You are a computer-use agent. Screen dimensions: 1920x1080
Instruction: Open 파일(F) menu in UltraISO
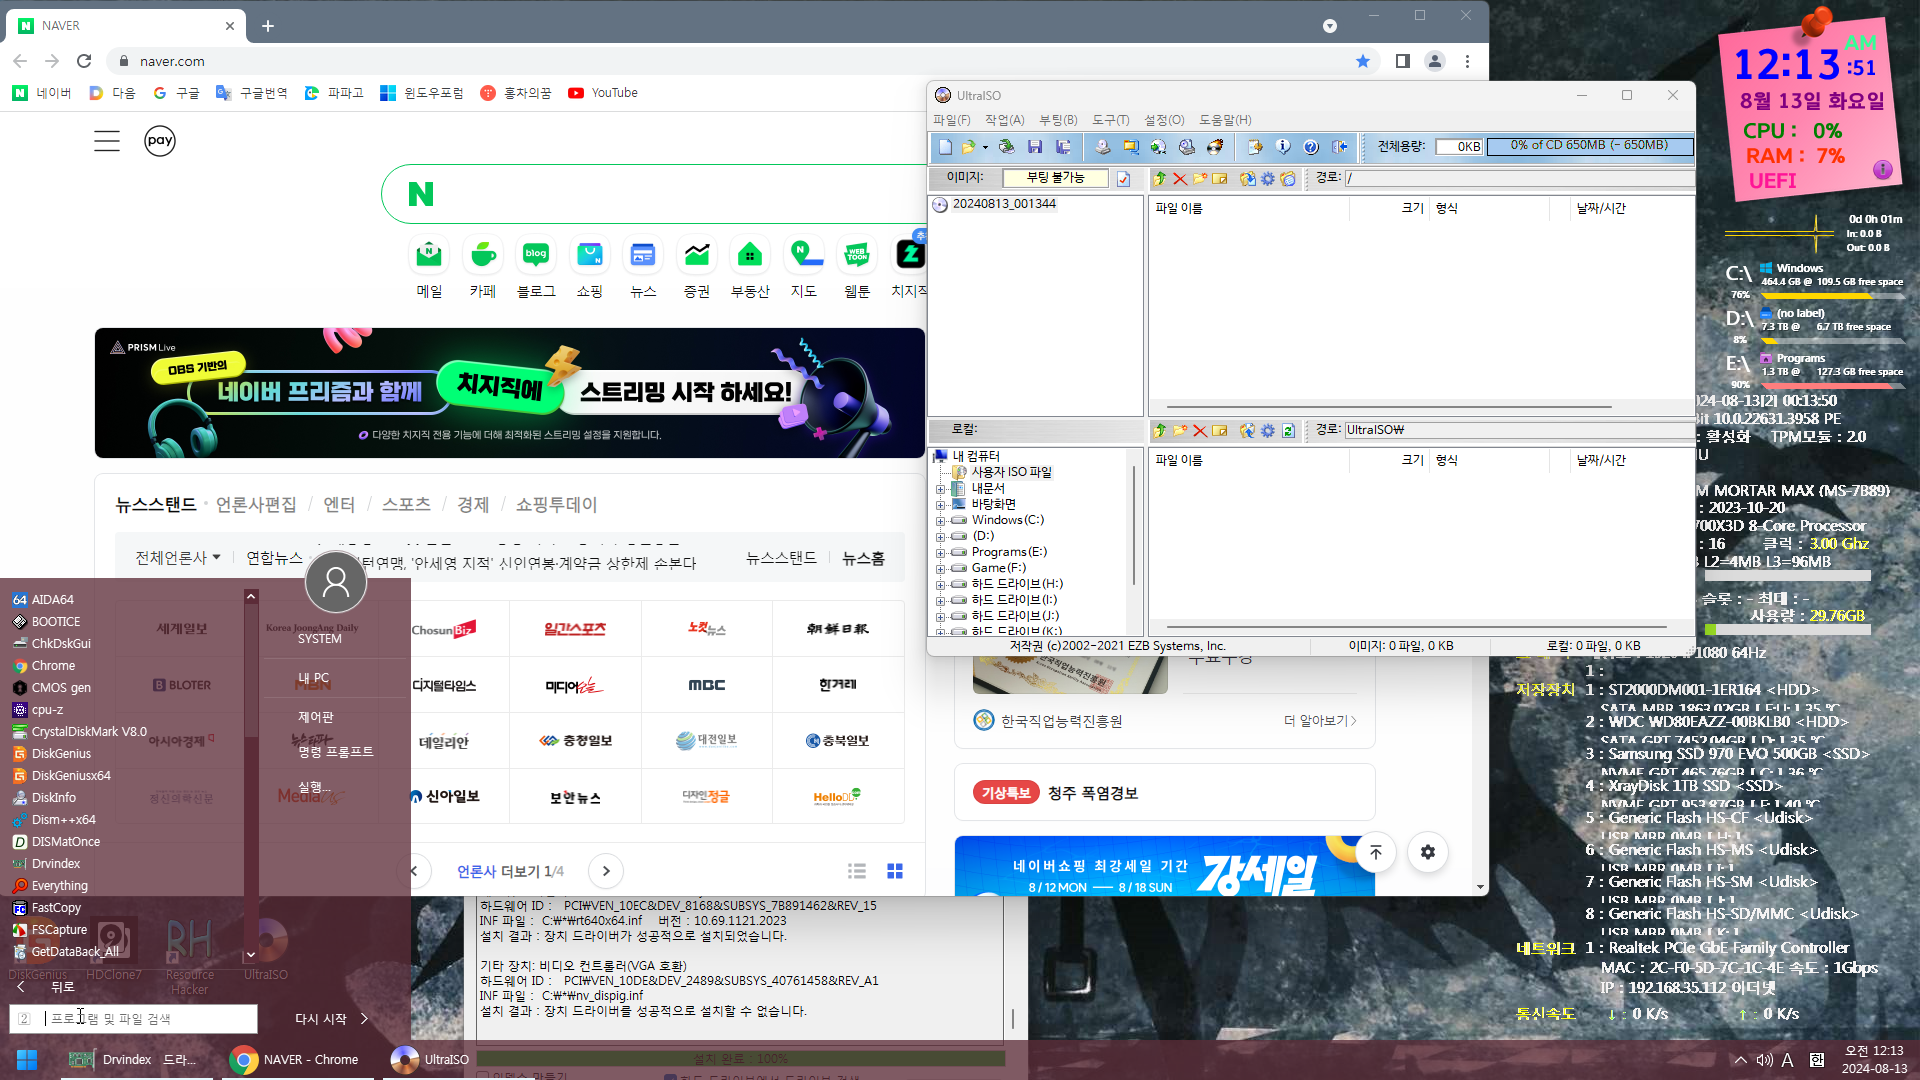[952, 120]
